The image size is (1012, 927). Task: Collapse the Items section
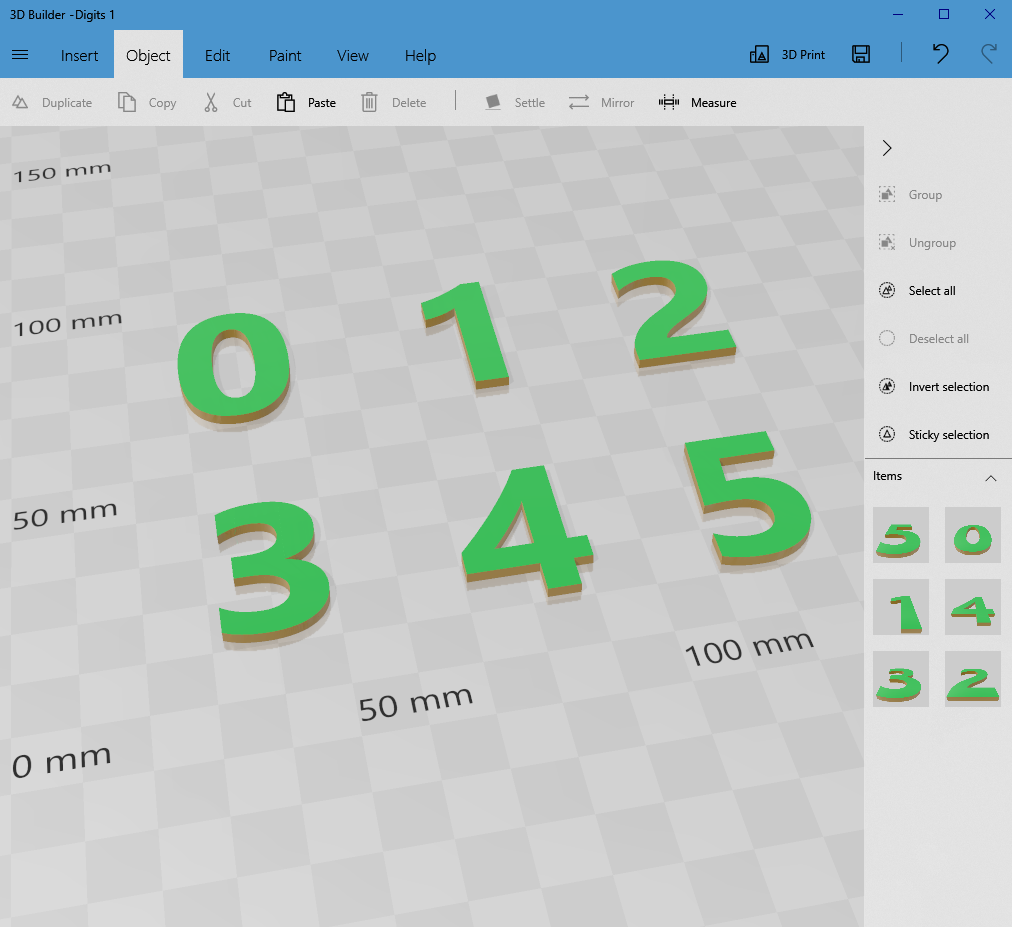click(991, 478)
